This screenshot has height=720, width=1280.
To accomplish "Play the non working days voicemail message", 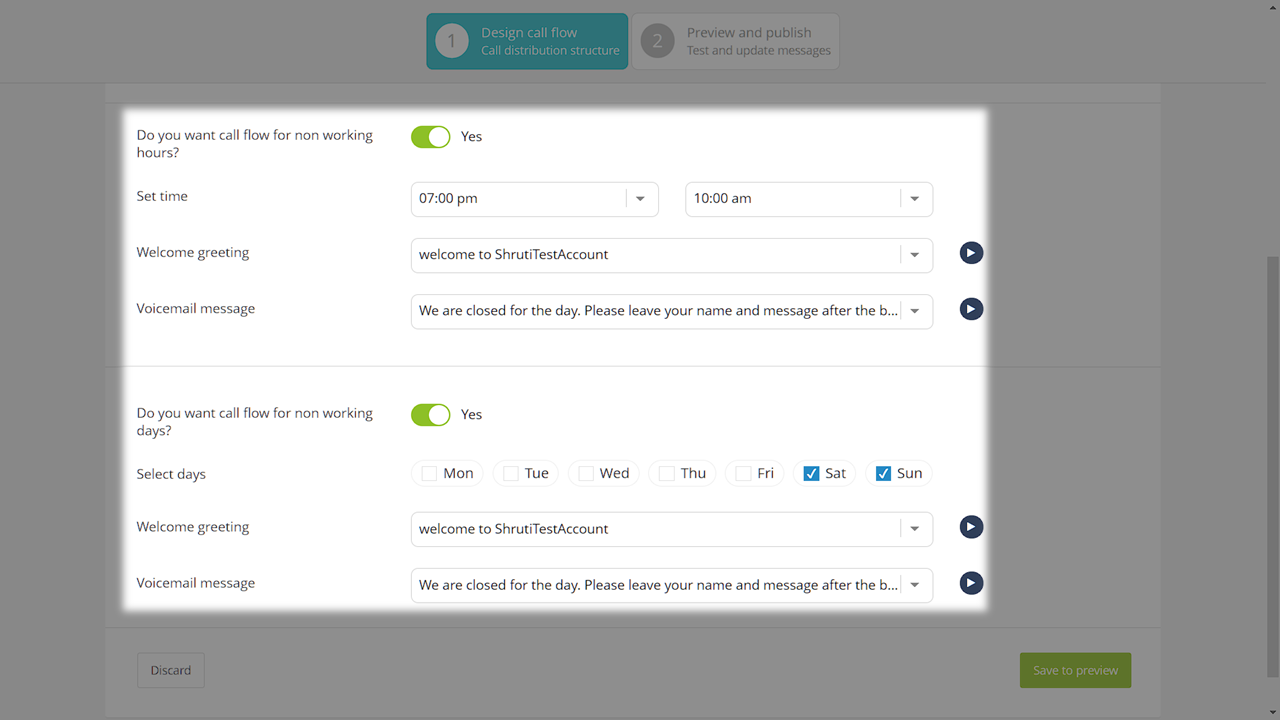I will click(x=970, y=583).
